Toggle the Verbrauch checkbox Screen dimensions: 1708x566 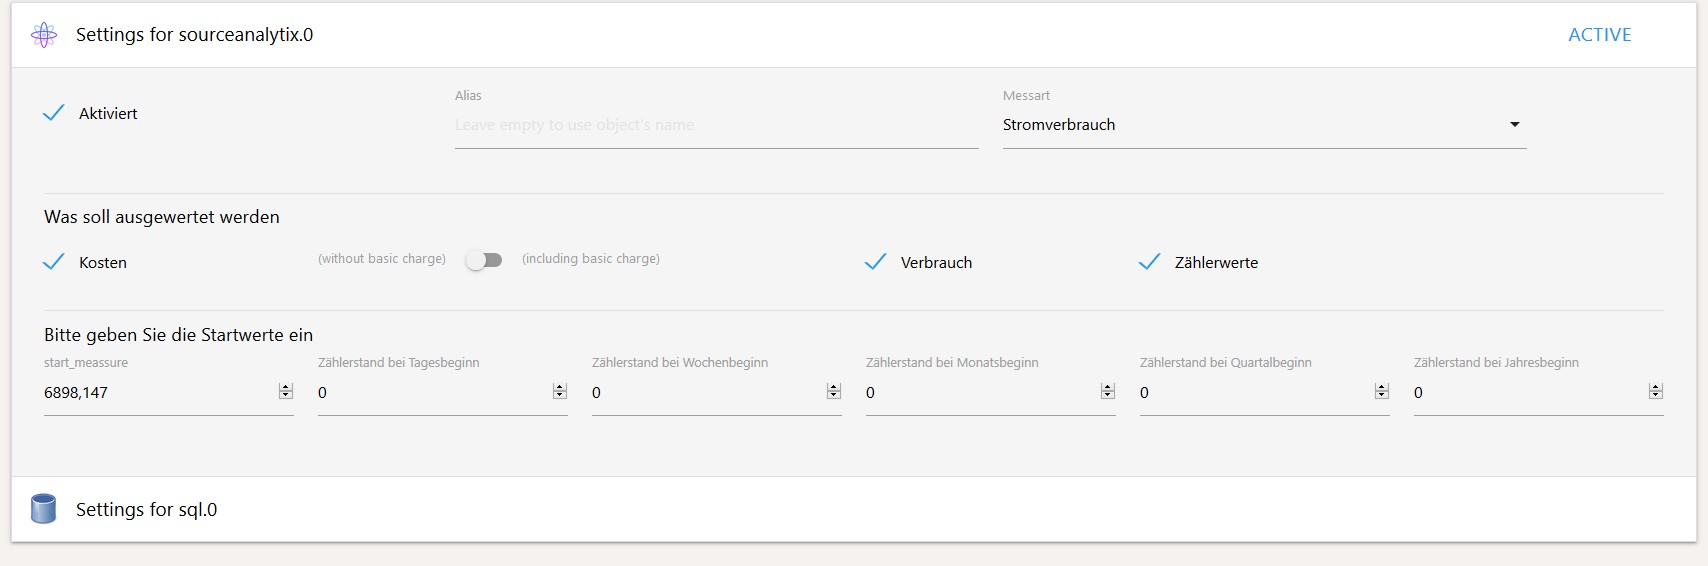(x=876, y=262)
